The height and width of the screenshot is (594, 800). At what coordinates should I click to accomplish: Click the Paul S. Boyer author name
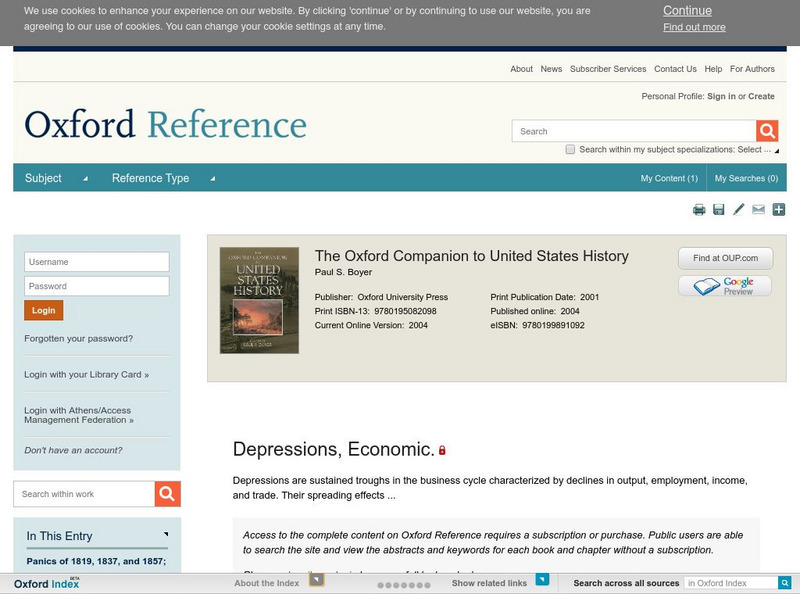point(343,272)
